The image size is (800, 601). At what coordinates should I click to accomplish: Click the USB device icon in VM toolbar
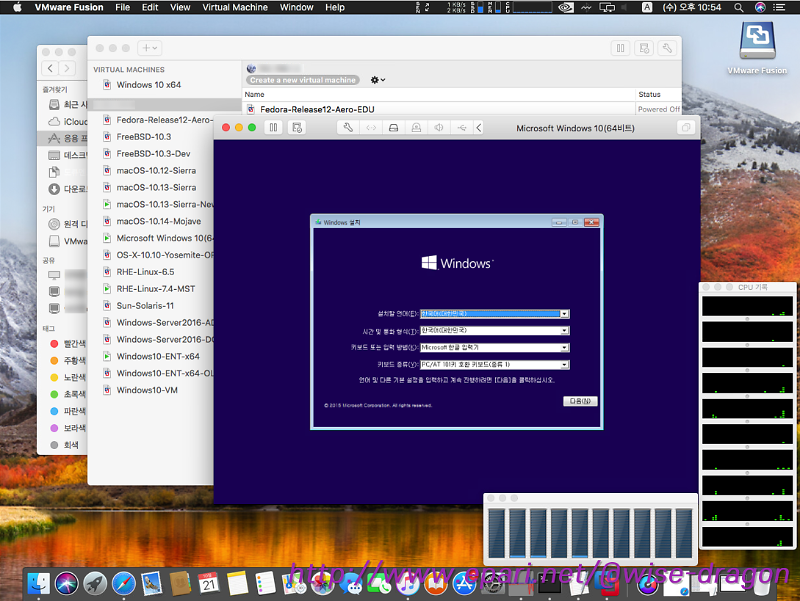[462, 128]
